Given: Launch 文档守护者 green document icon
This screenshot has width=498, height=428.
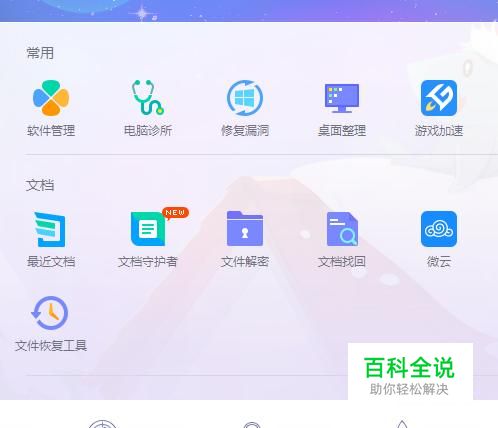Looking at the screenshot, I should coord(148,229).
